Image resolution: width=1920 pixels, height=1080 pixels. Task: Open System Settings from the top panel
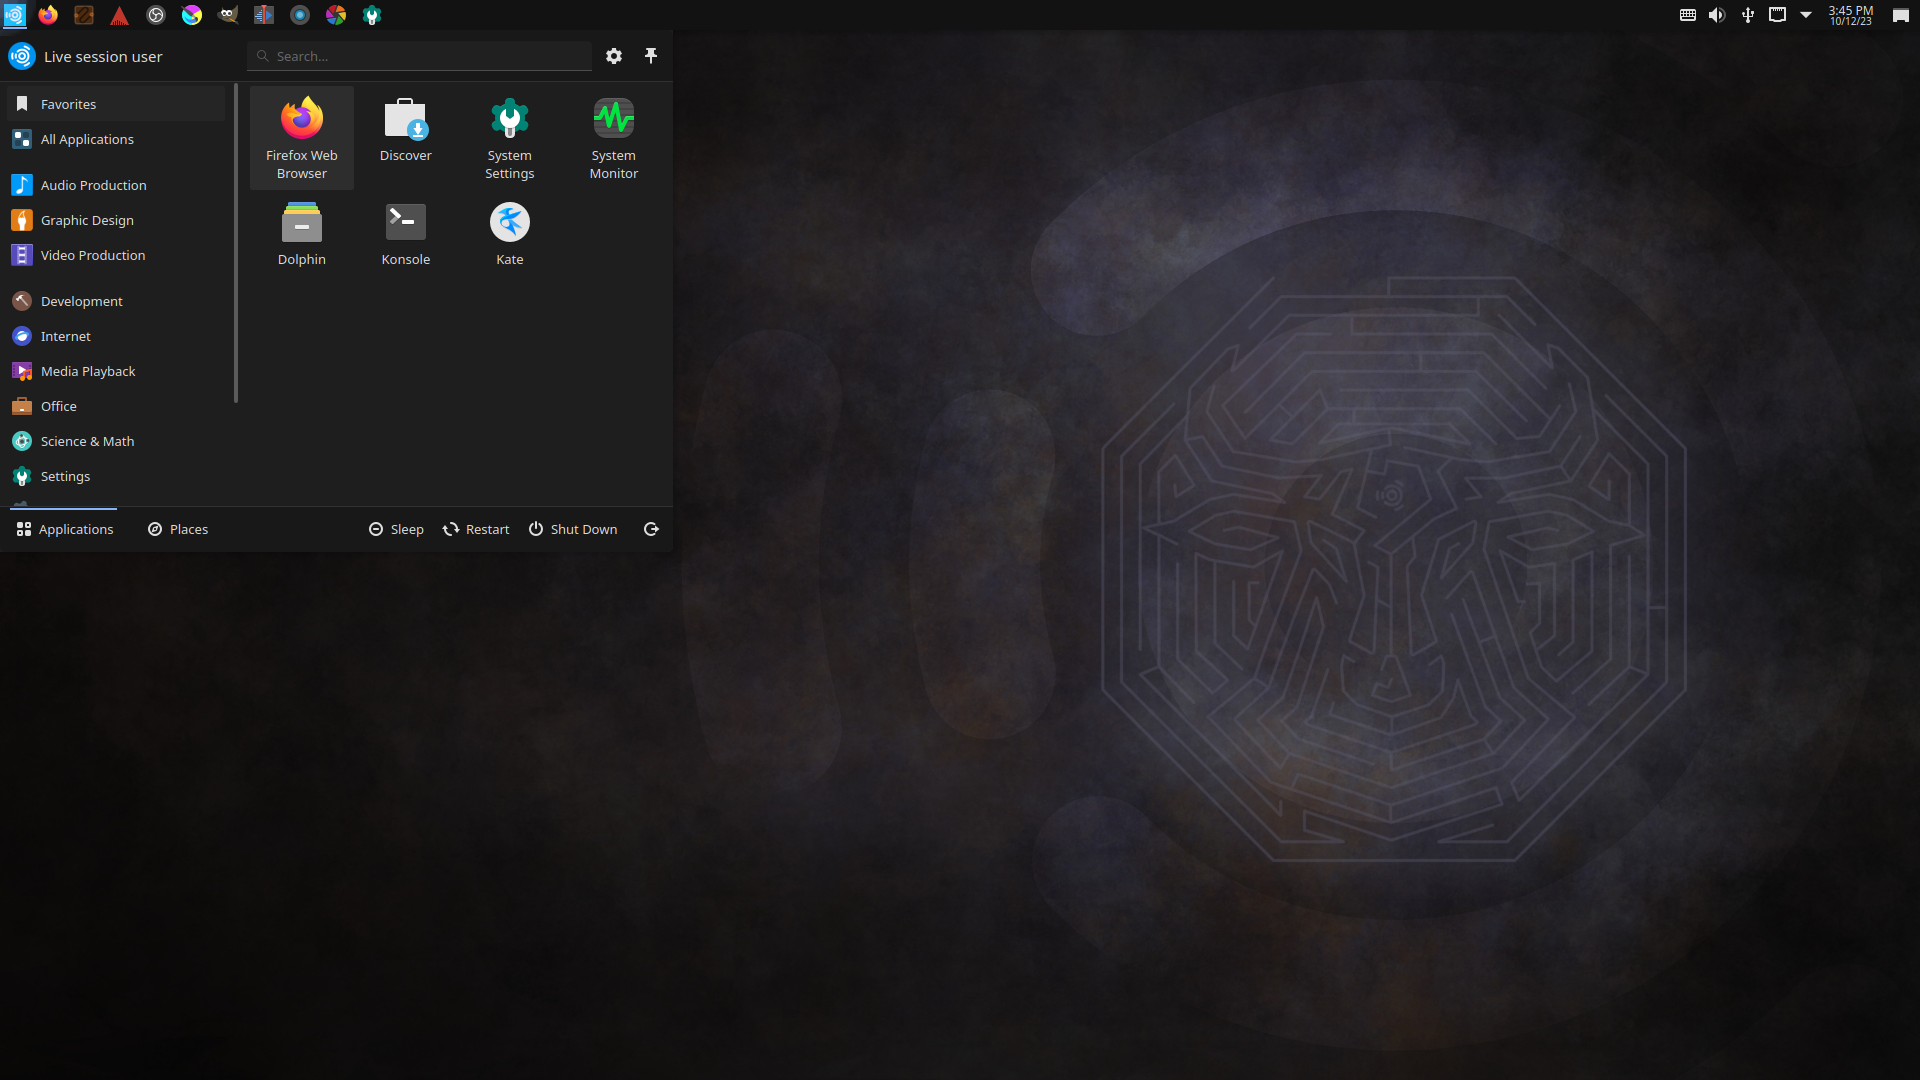pos(372,15)
